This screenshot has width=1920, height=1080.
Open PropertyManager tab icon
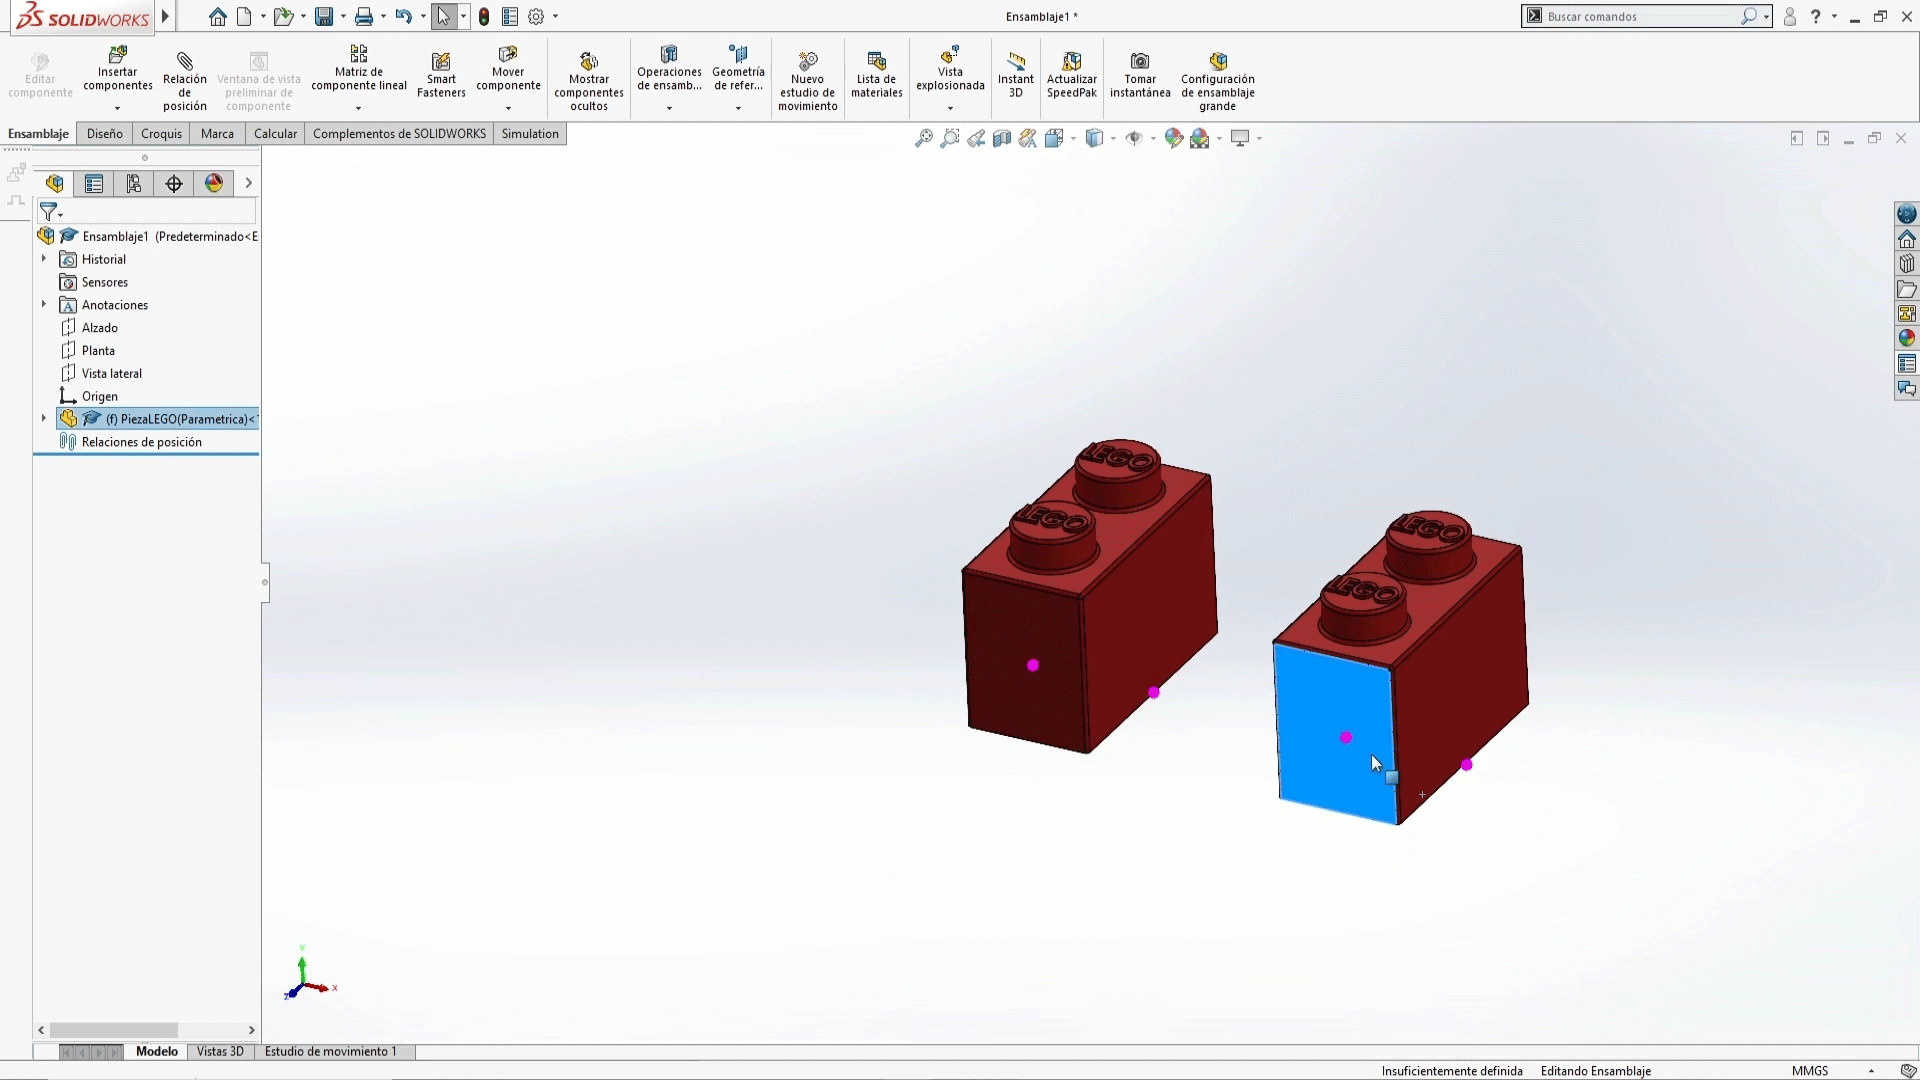(x=94, y=183)
